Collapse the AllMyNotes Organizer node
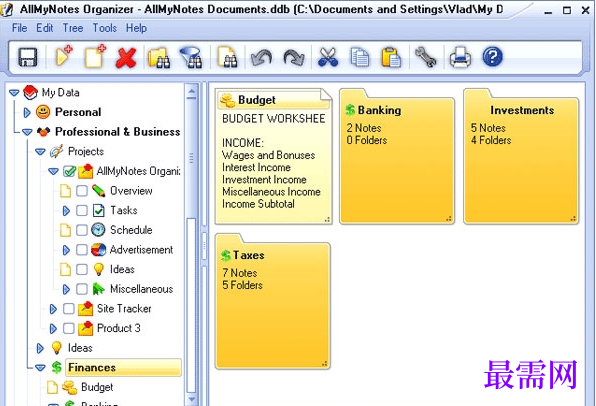The height and width of the screenshot is (406, 596). coord(53,171)
